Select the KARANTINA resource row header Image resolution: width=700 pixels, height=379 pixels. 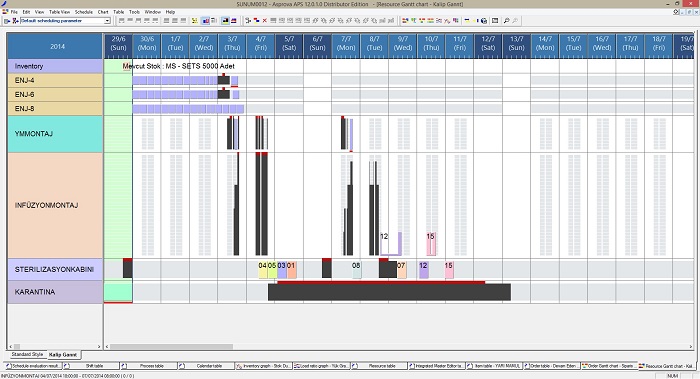[55, 292]
